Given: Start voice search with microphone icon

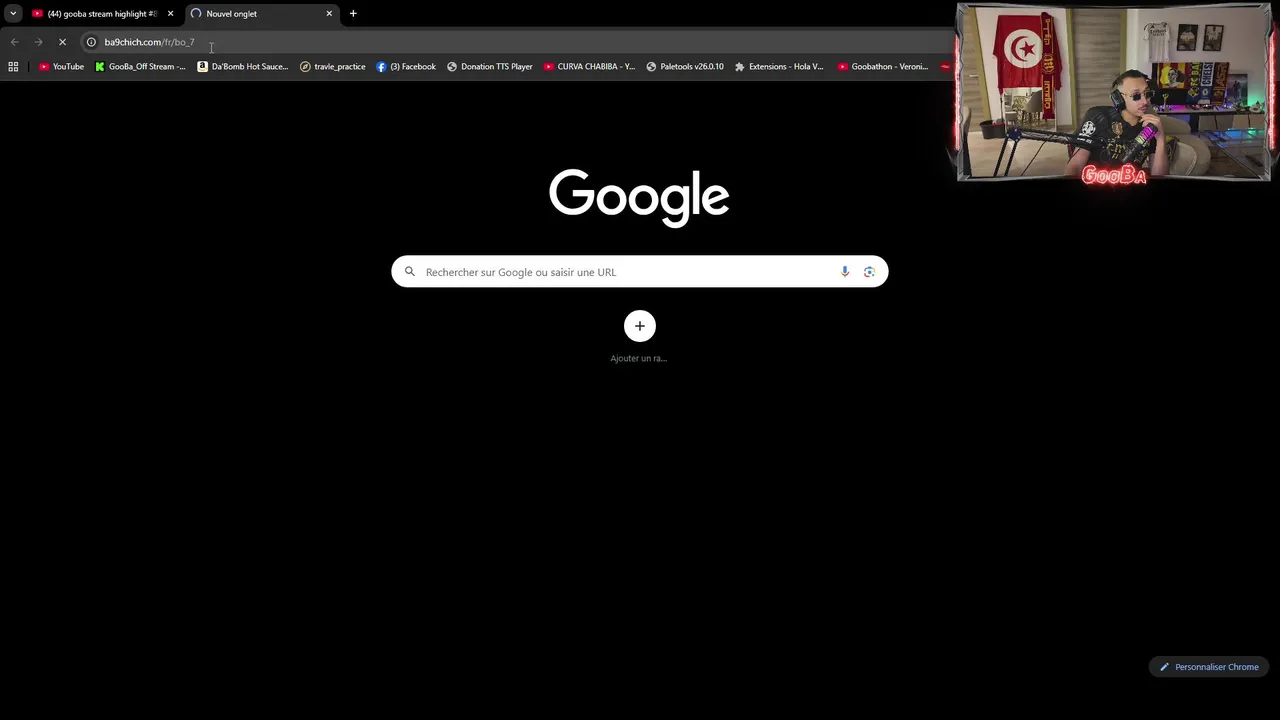Looking at the screenshot, I should point(845,272).
